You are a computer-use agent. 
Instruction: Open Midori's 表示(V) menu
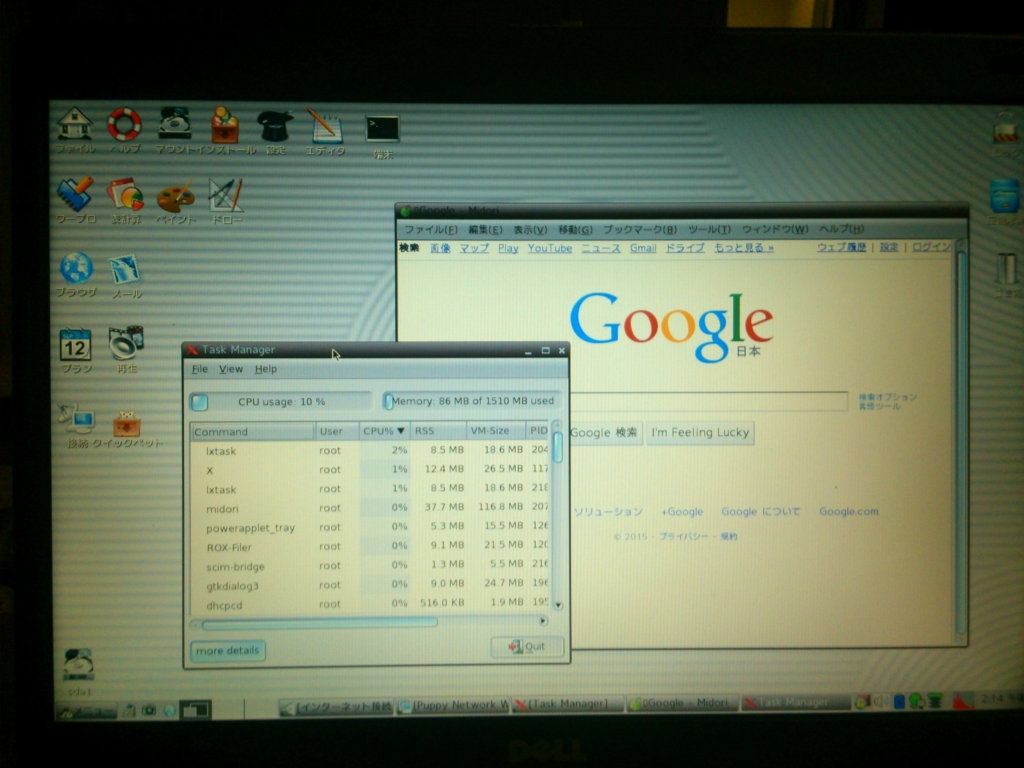pos(530,229)
